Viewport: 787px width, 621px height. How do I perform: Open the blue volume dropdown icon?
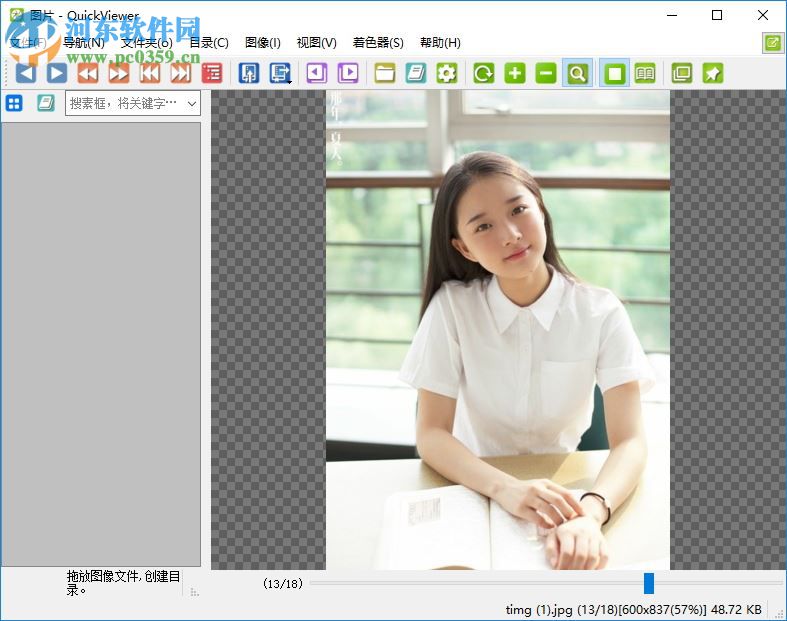click(x=280, y=74)
